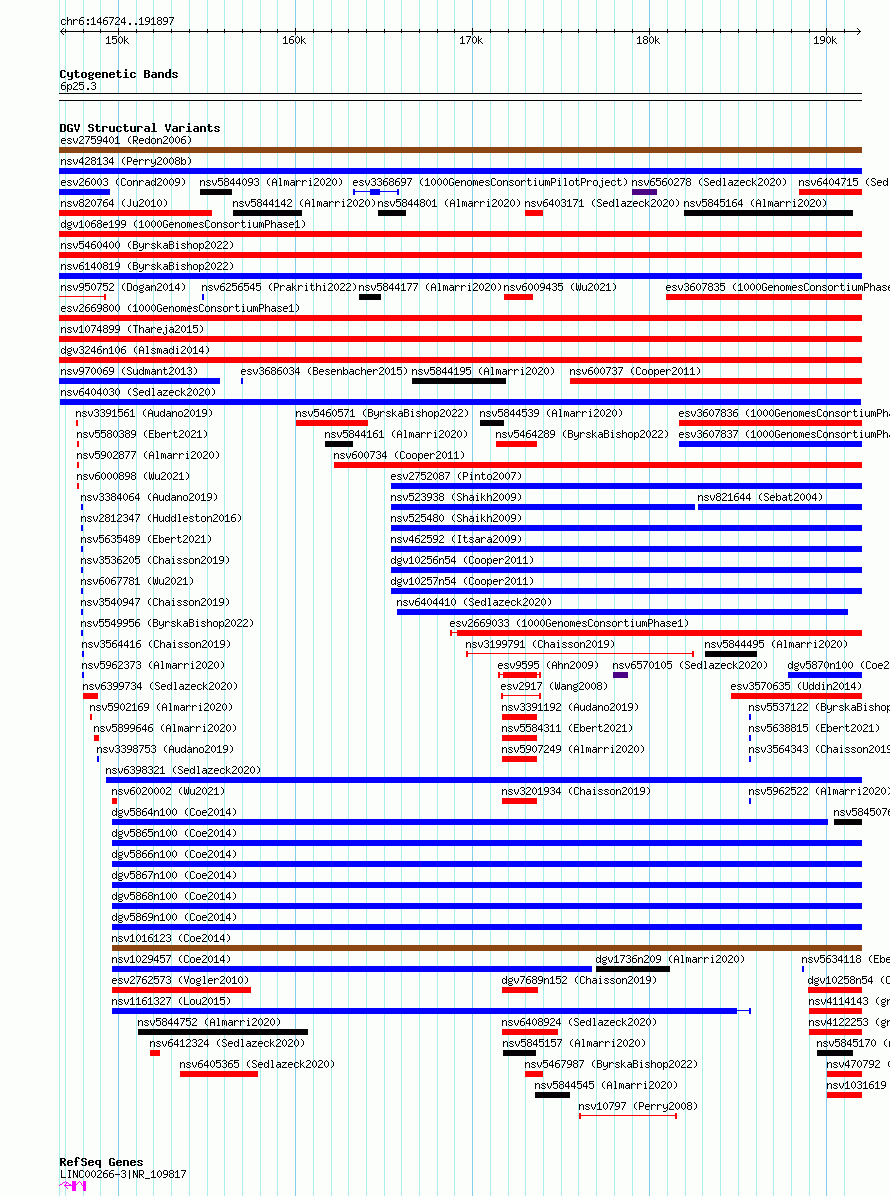Select esv2669033 1000GenomesConsortiumPhase1 label
890x1196 pixels.
coord(569,623)
